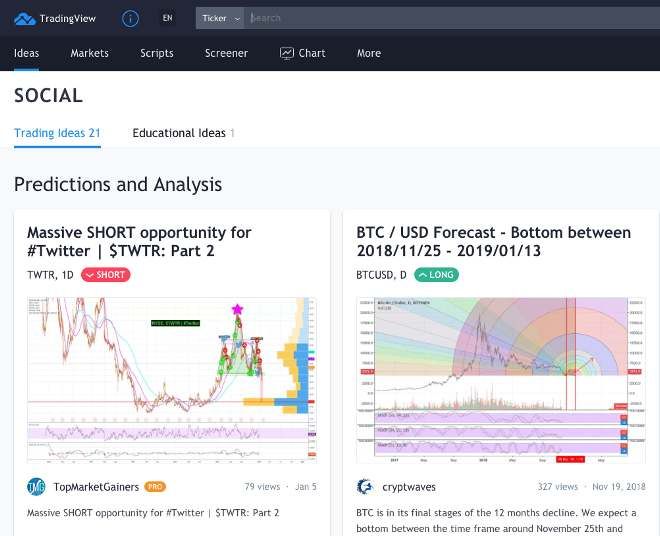Viewport: 660px width, 536px height.
Task: Open the BTC / USD Forecast idea title
Action: tap(493, 242)
